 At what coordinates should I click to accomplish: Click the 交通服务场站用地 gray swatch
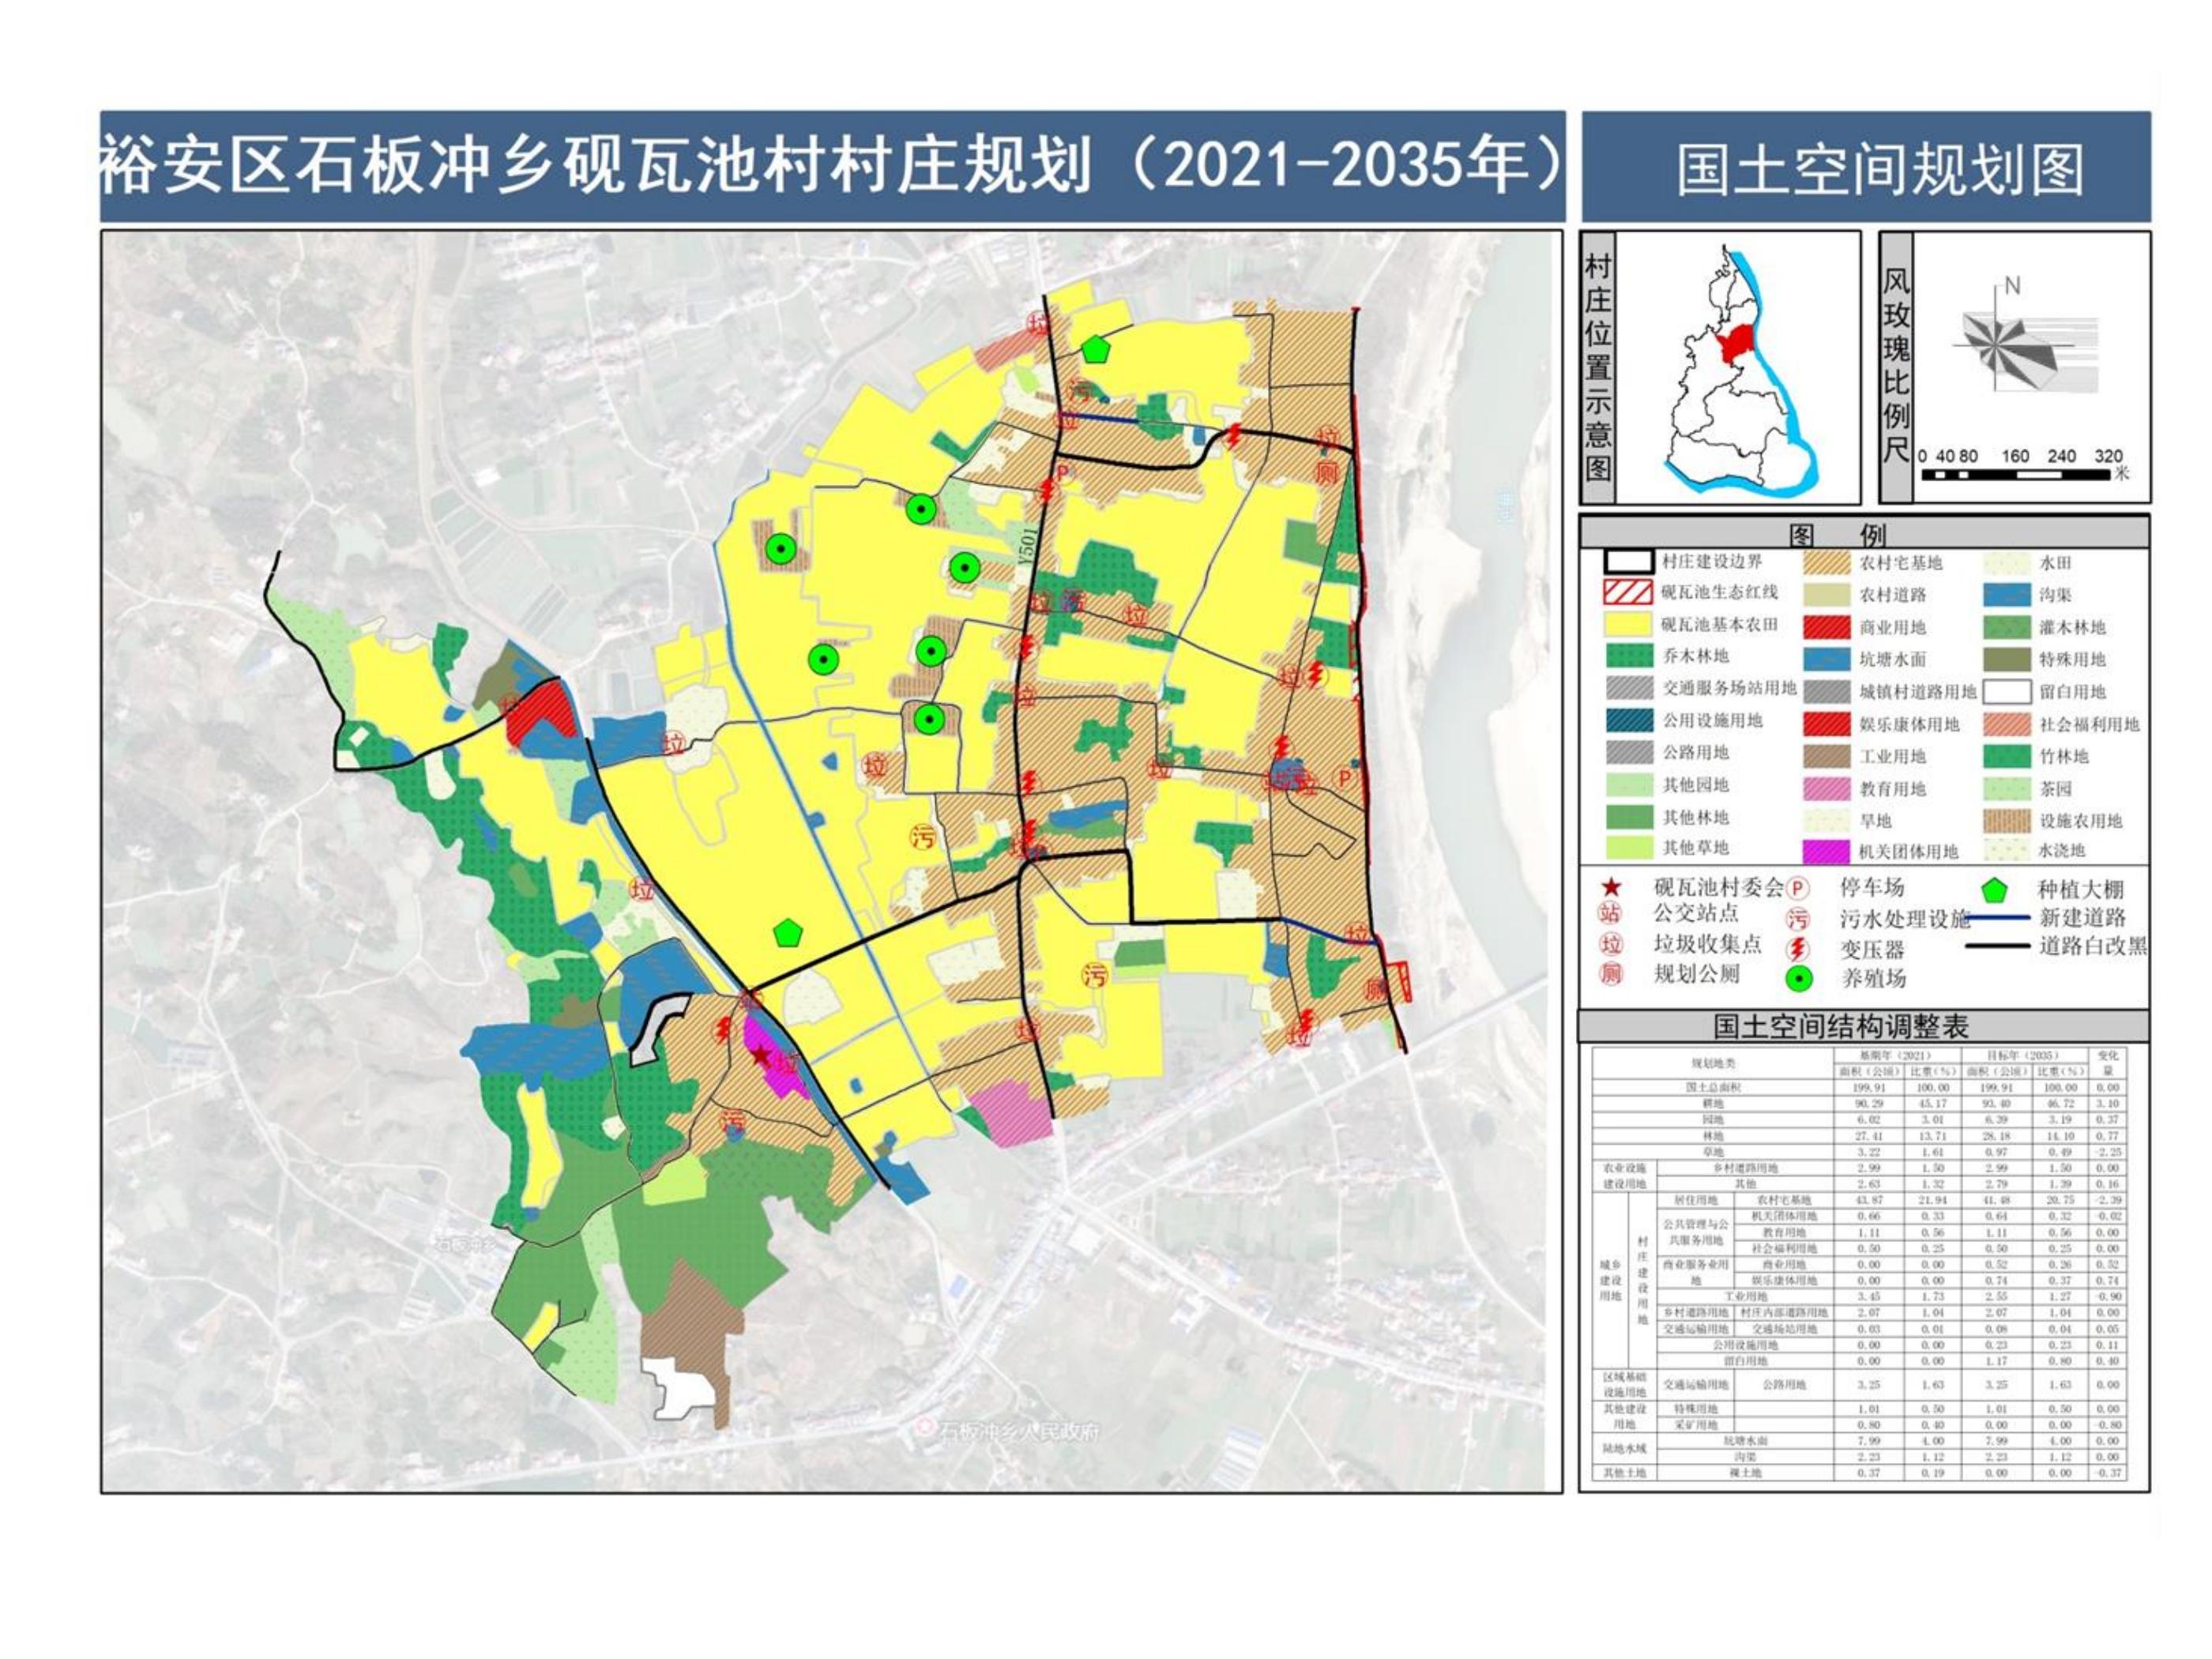(x=1628, y=688)
